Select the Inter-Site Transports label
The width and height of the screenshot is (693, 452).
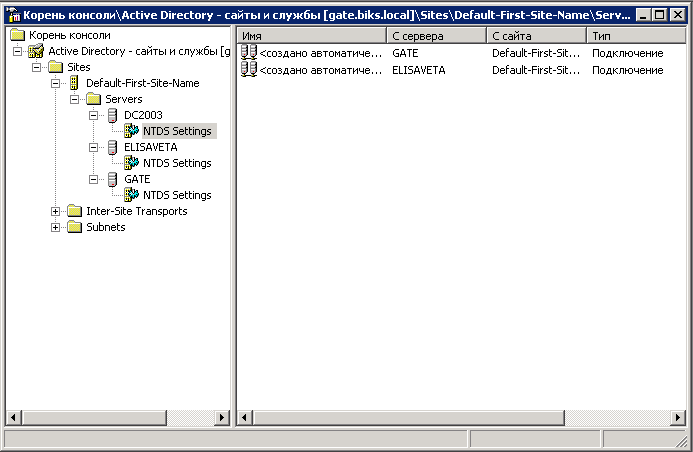pos(137,211)
